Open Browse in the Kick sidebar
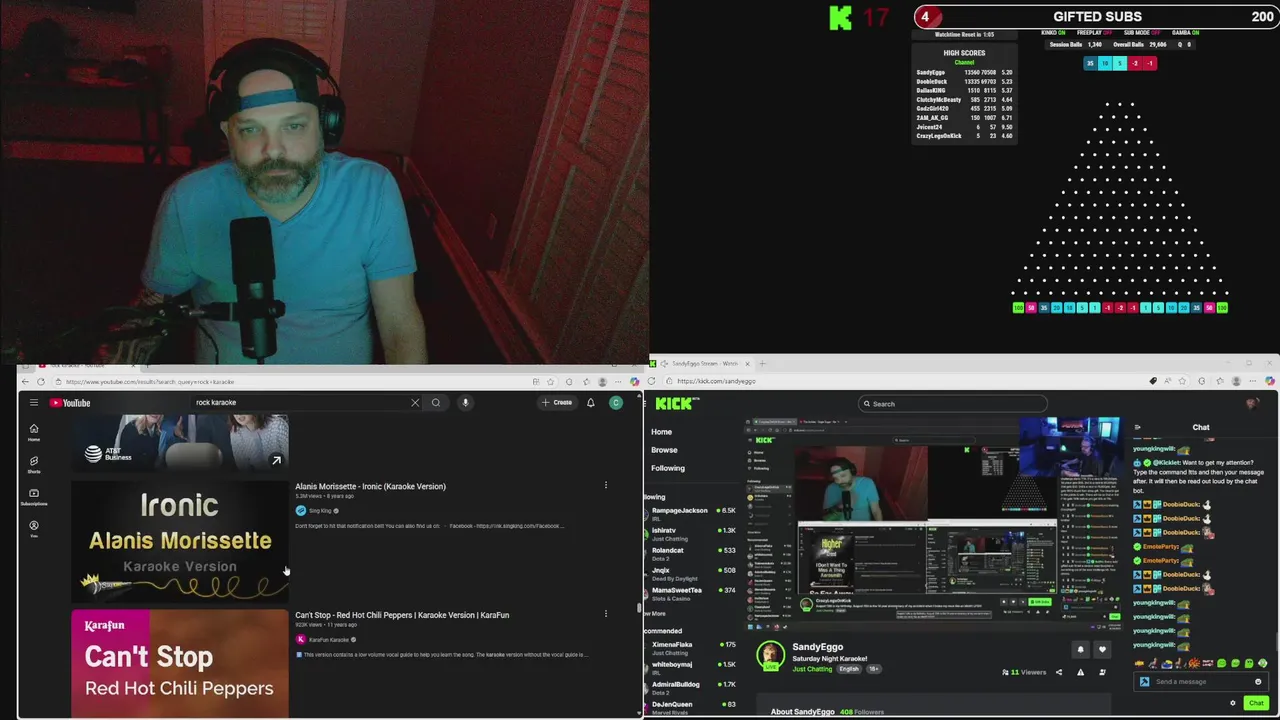 pyautogui.click(x=664, y=450)
